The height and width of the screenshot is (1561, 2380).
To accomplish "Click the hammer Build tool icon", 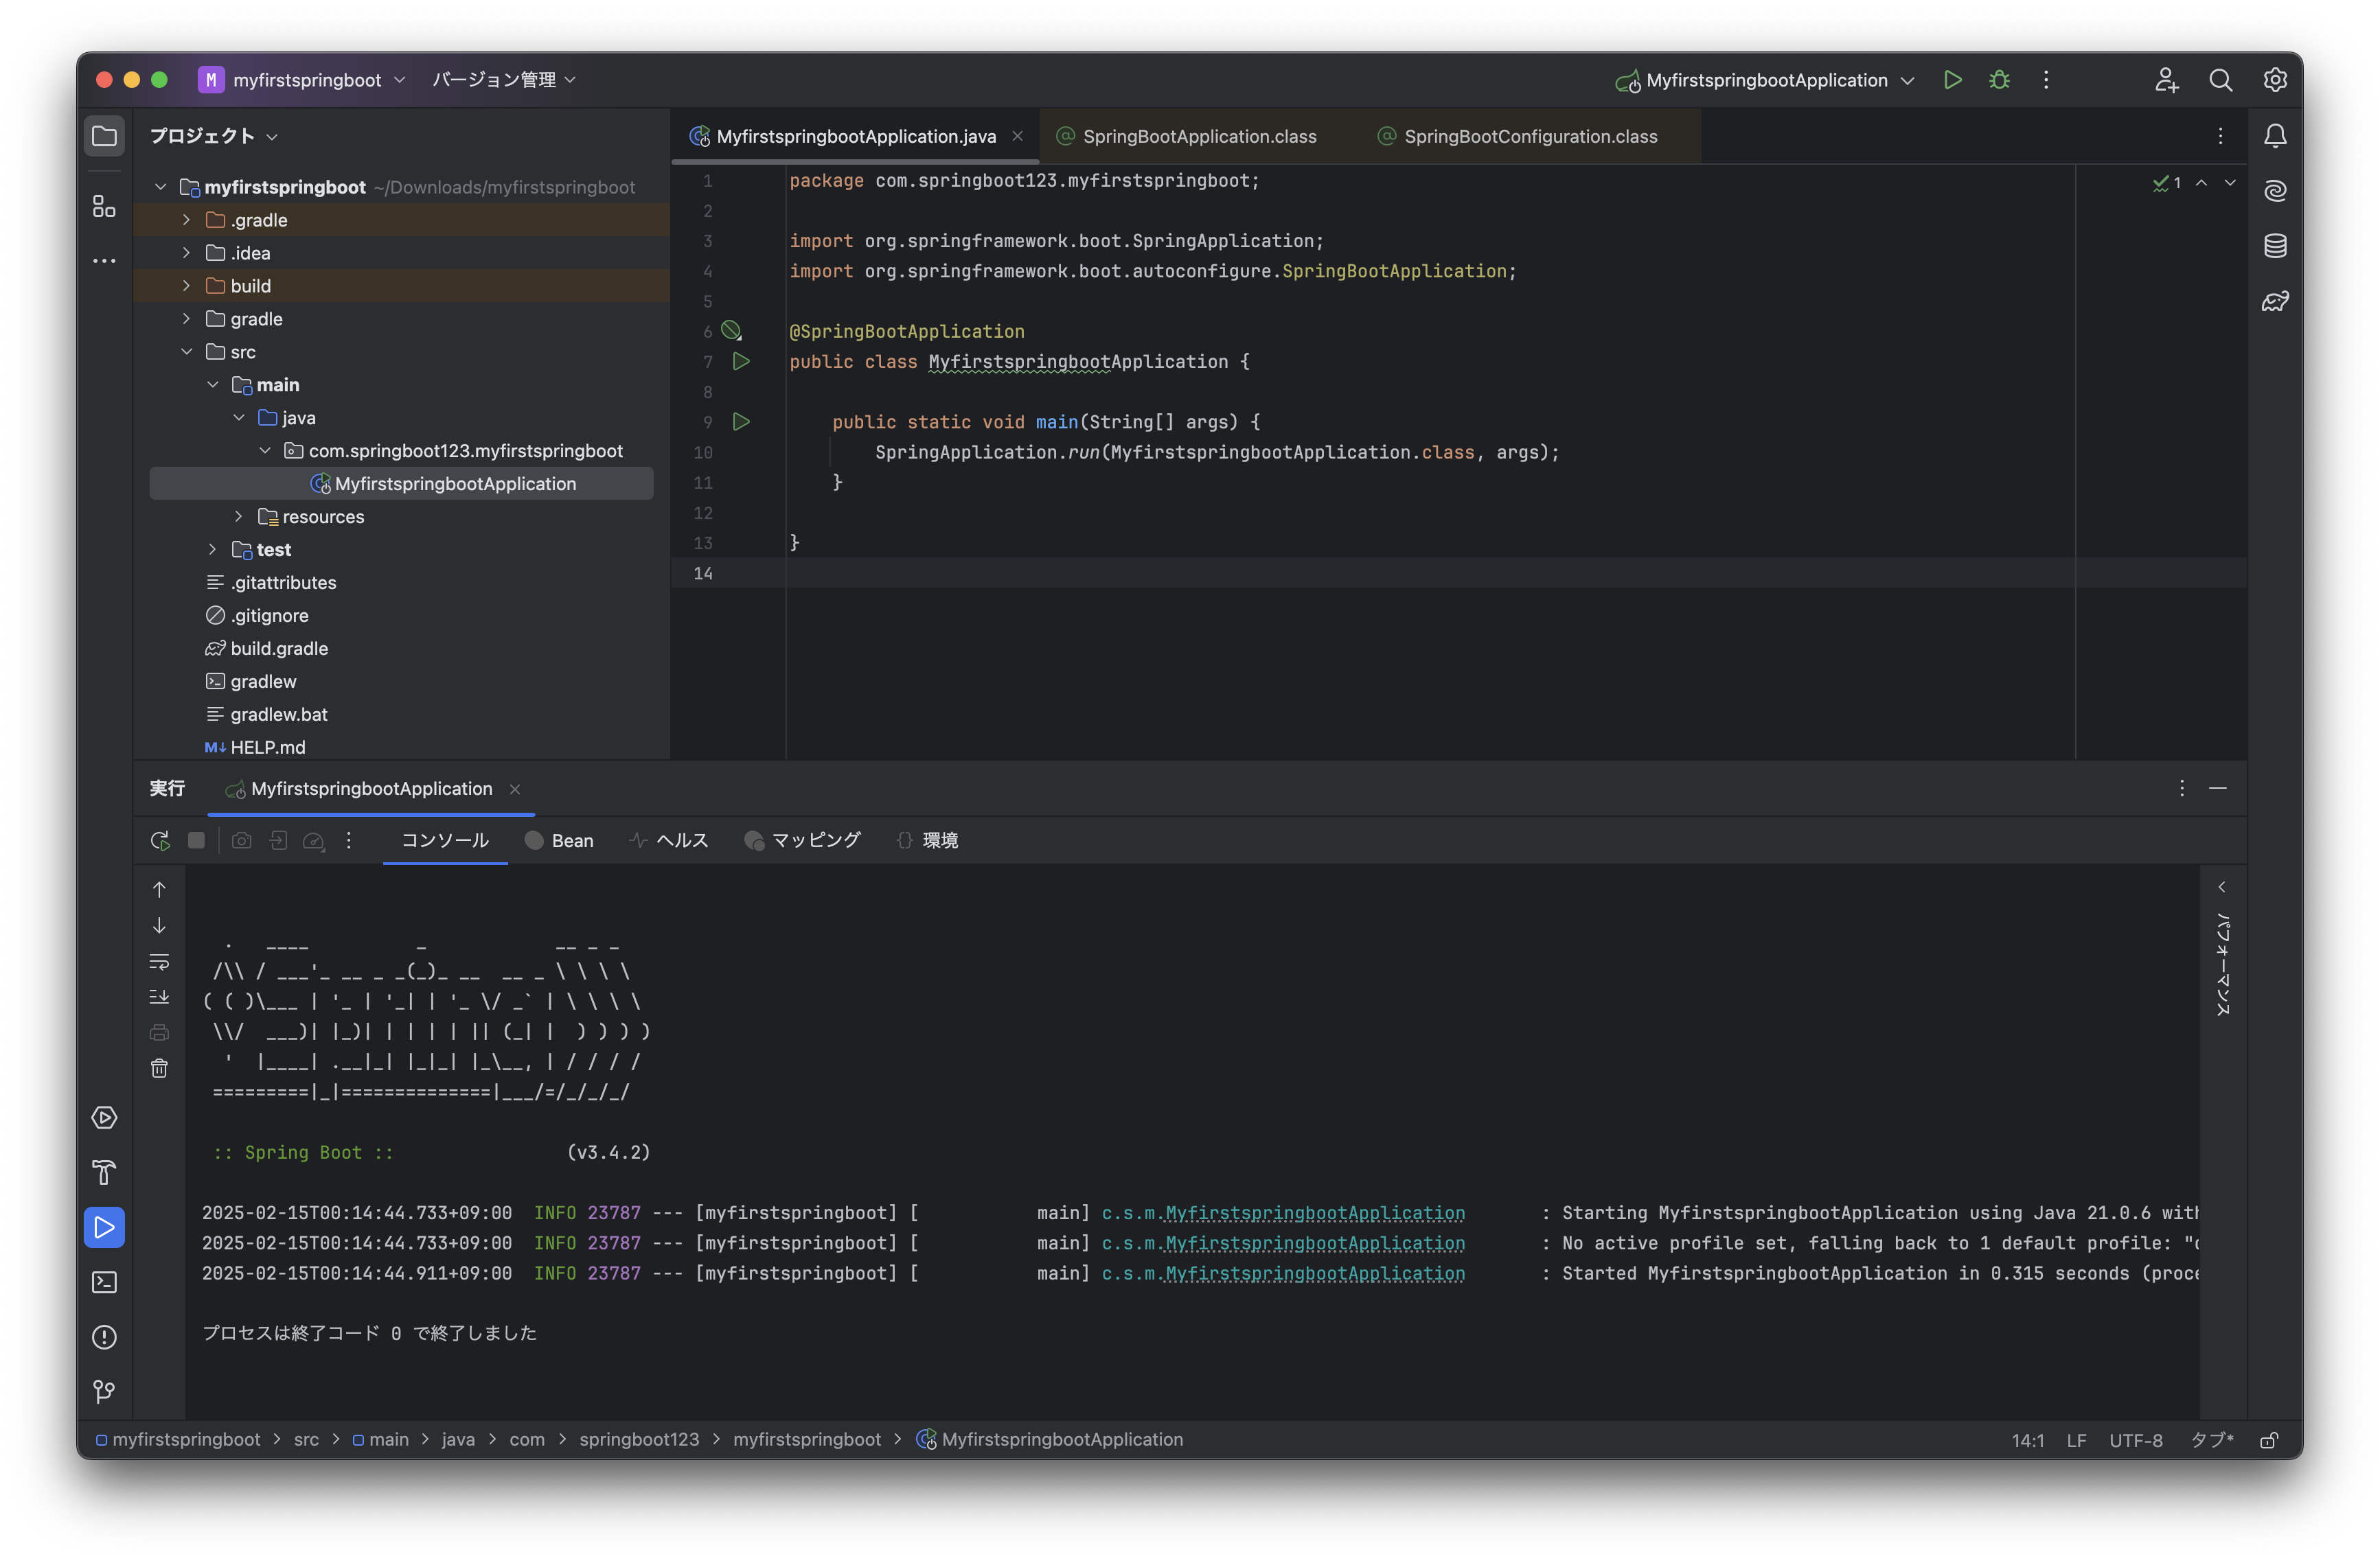I will pos(104,1172).
